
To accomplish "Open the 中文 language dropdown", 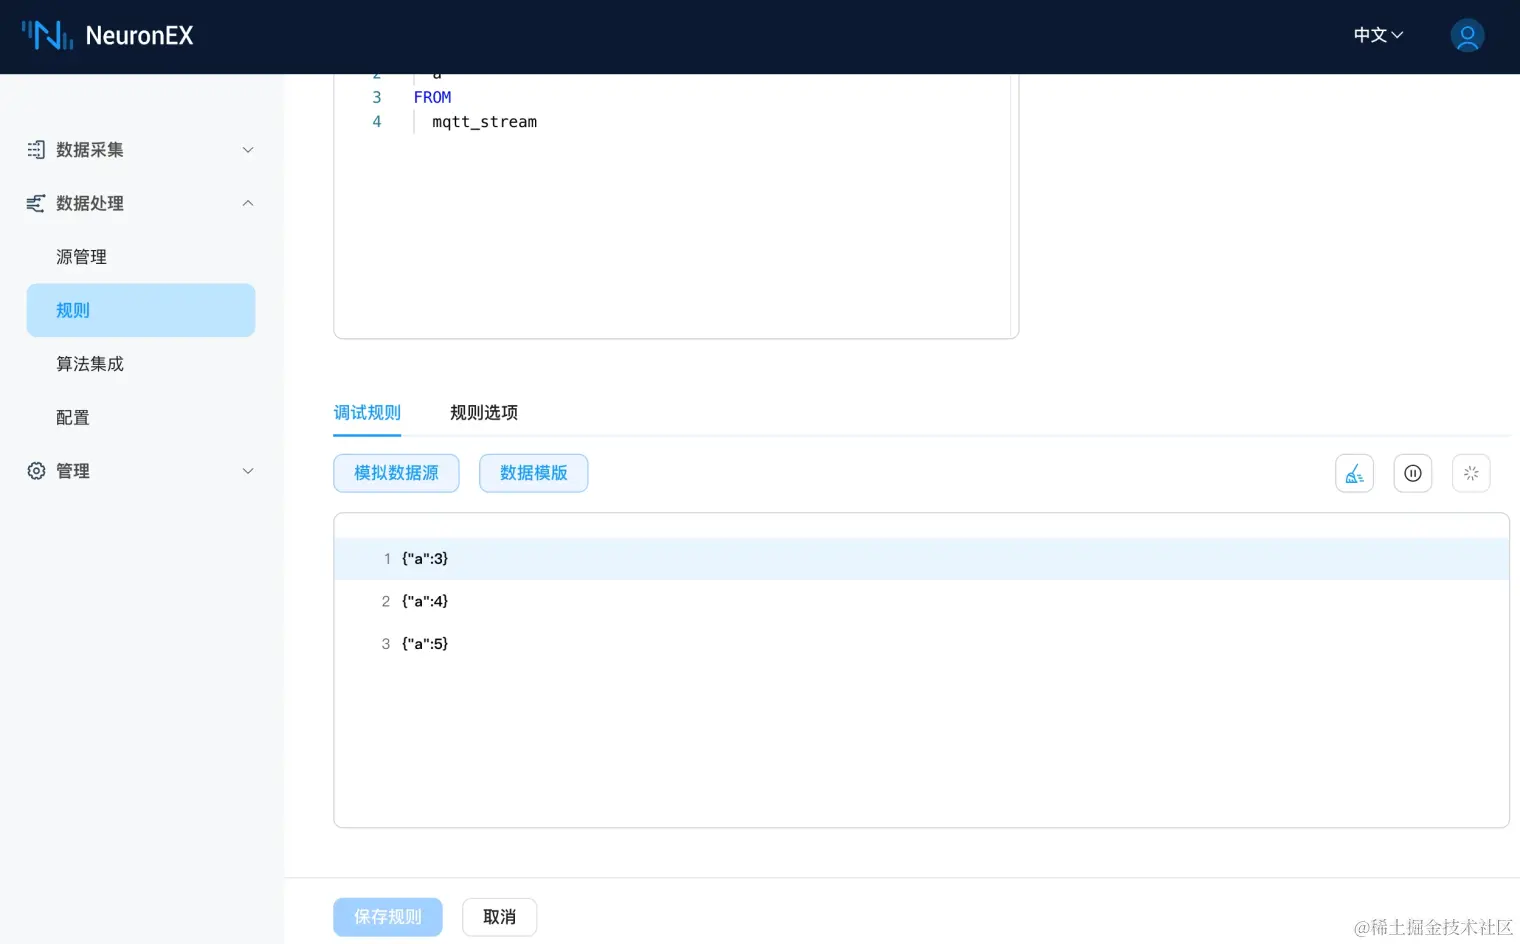I will pos(1378,35).
